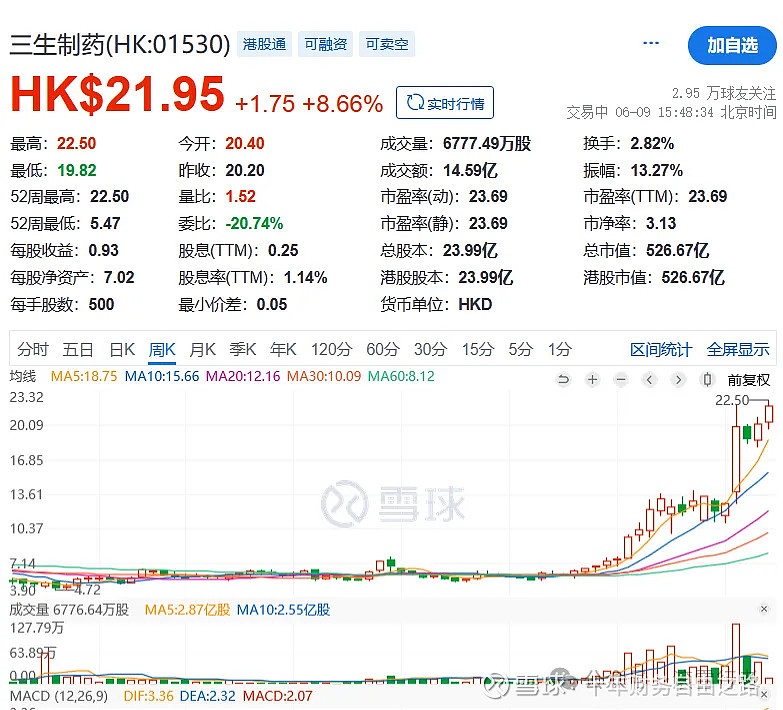783x710 pixels.
Task: Click the MA30:10.09 indicator label
Action: coord(324,376)
